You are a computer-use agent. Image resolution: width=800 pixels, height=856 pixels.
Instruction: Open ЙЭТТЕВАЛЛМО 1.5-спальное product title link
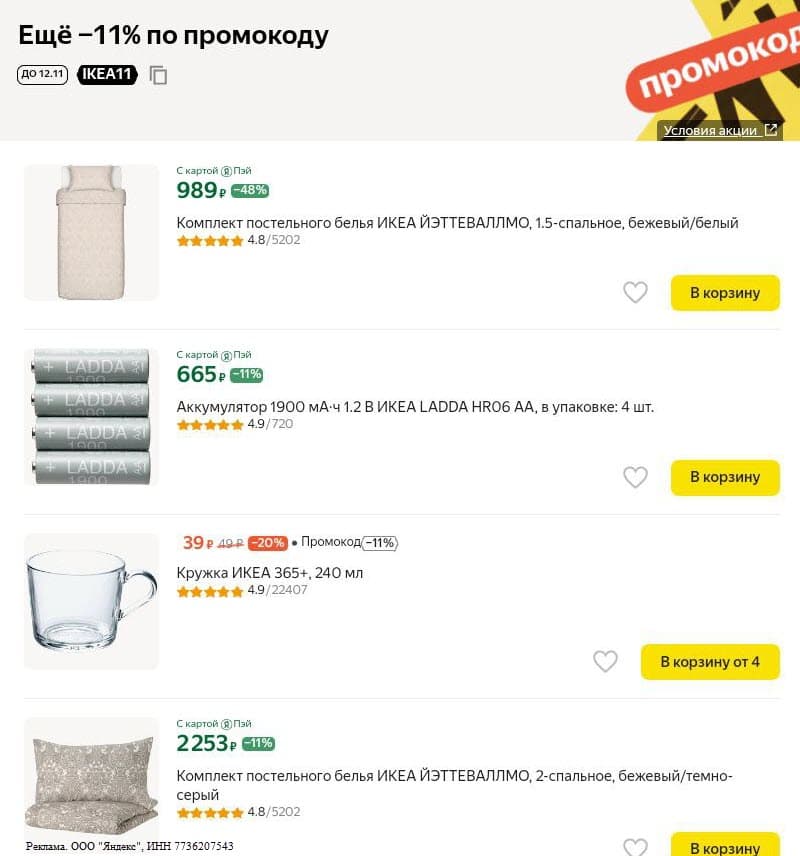(457, 223)
